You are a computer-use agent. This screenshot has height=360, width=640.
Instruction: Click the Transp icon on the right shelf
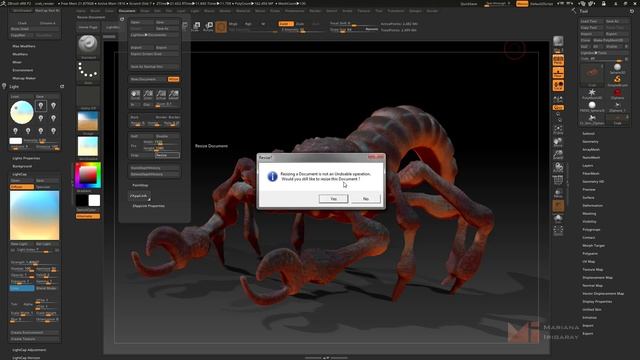(x=558, y=193)
